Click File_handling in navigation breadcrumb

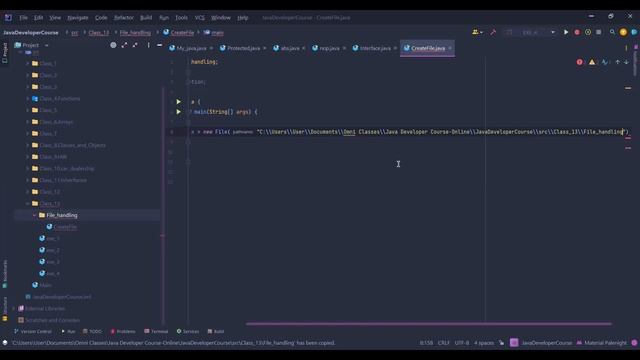click(x=135, y=32)
